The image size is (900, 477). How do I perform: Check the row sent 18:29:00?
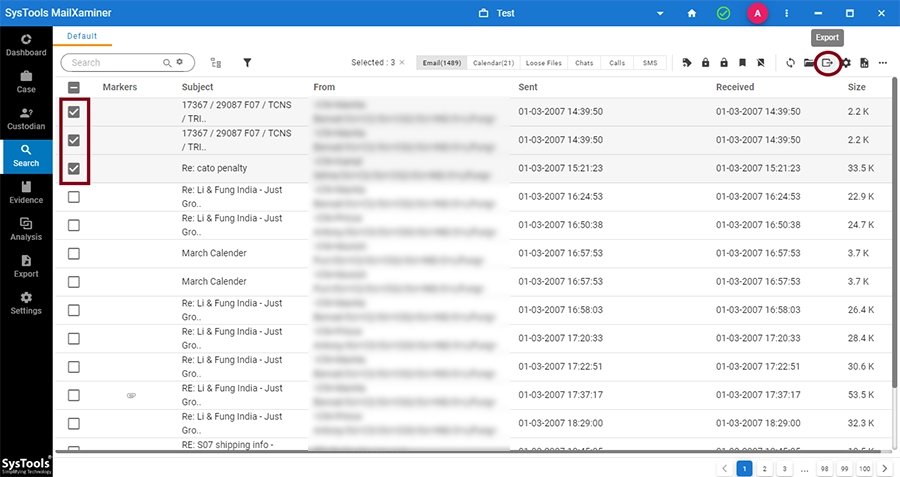73,424
